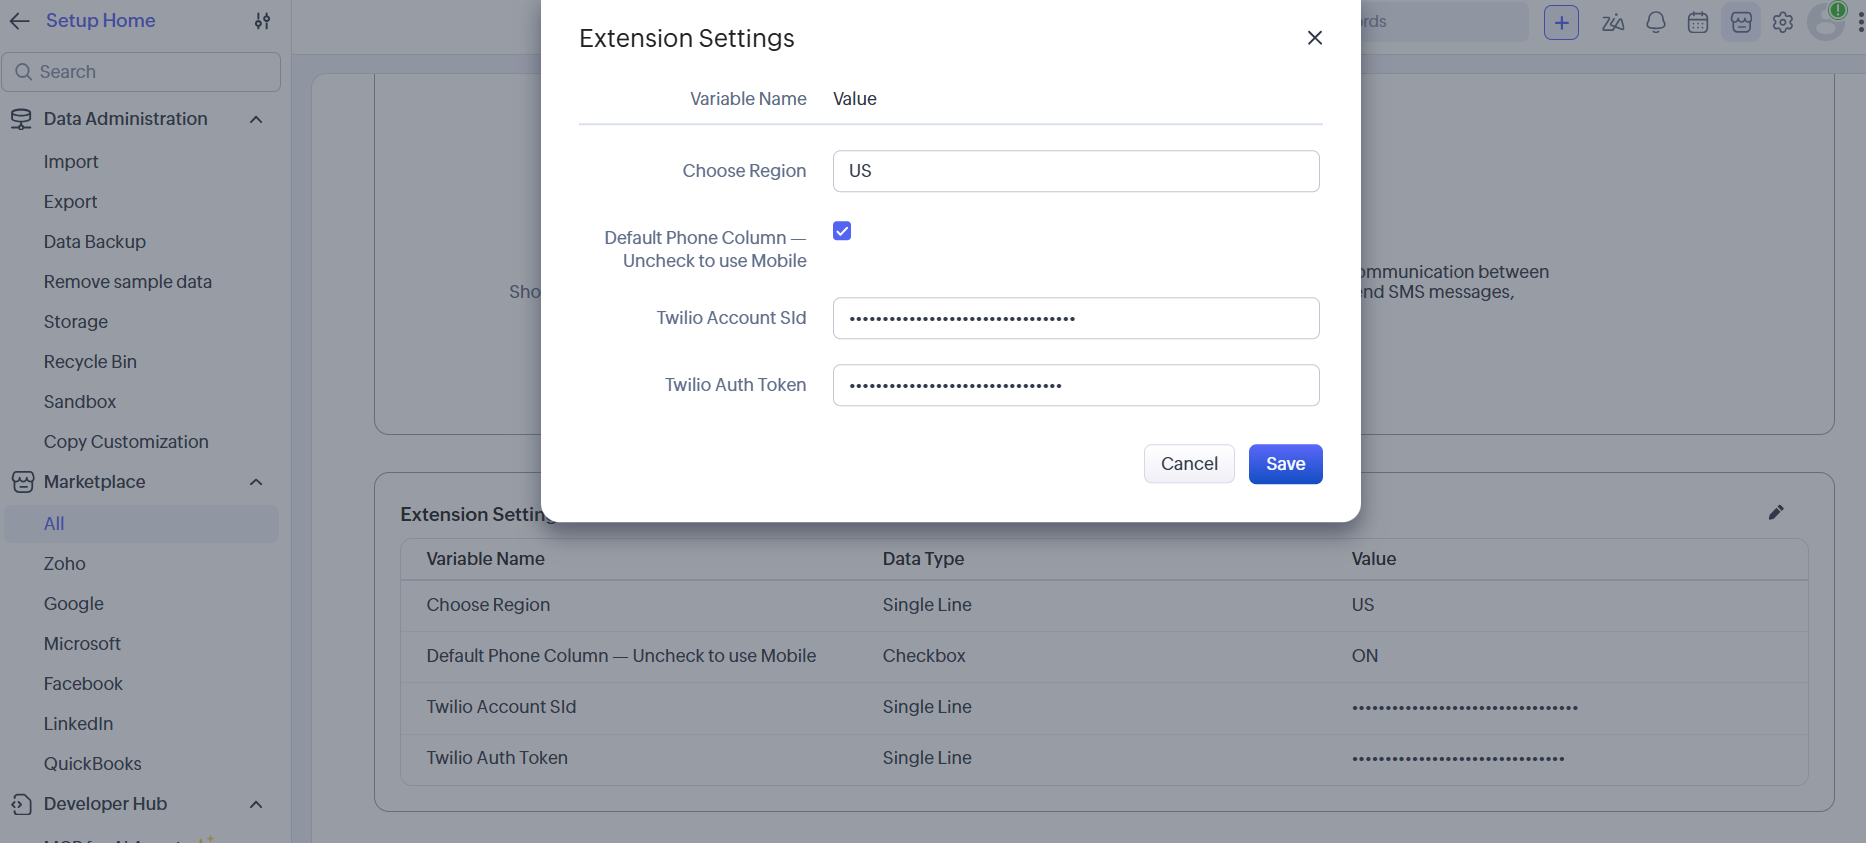Click the sidebar Search box
This screenshot has height=843, width=1866.
tap(141, 72)
